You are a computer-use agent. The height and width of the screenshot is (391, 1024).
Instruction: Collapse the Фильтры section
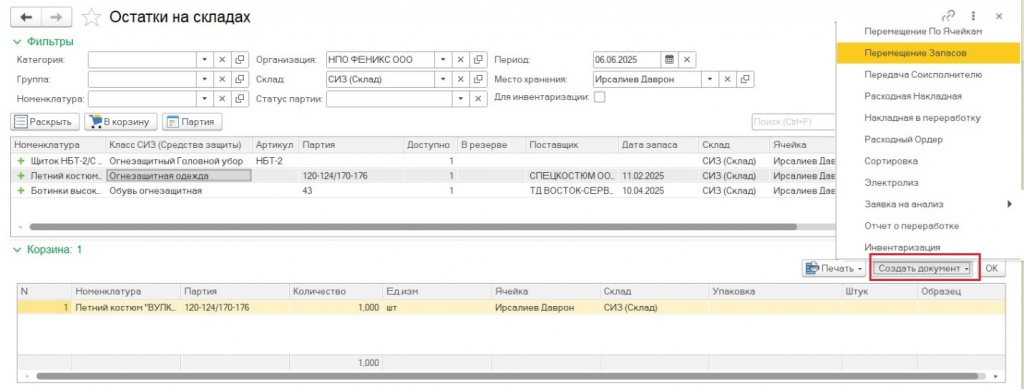(x=42, y=42)
